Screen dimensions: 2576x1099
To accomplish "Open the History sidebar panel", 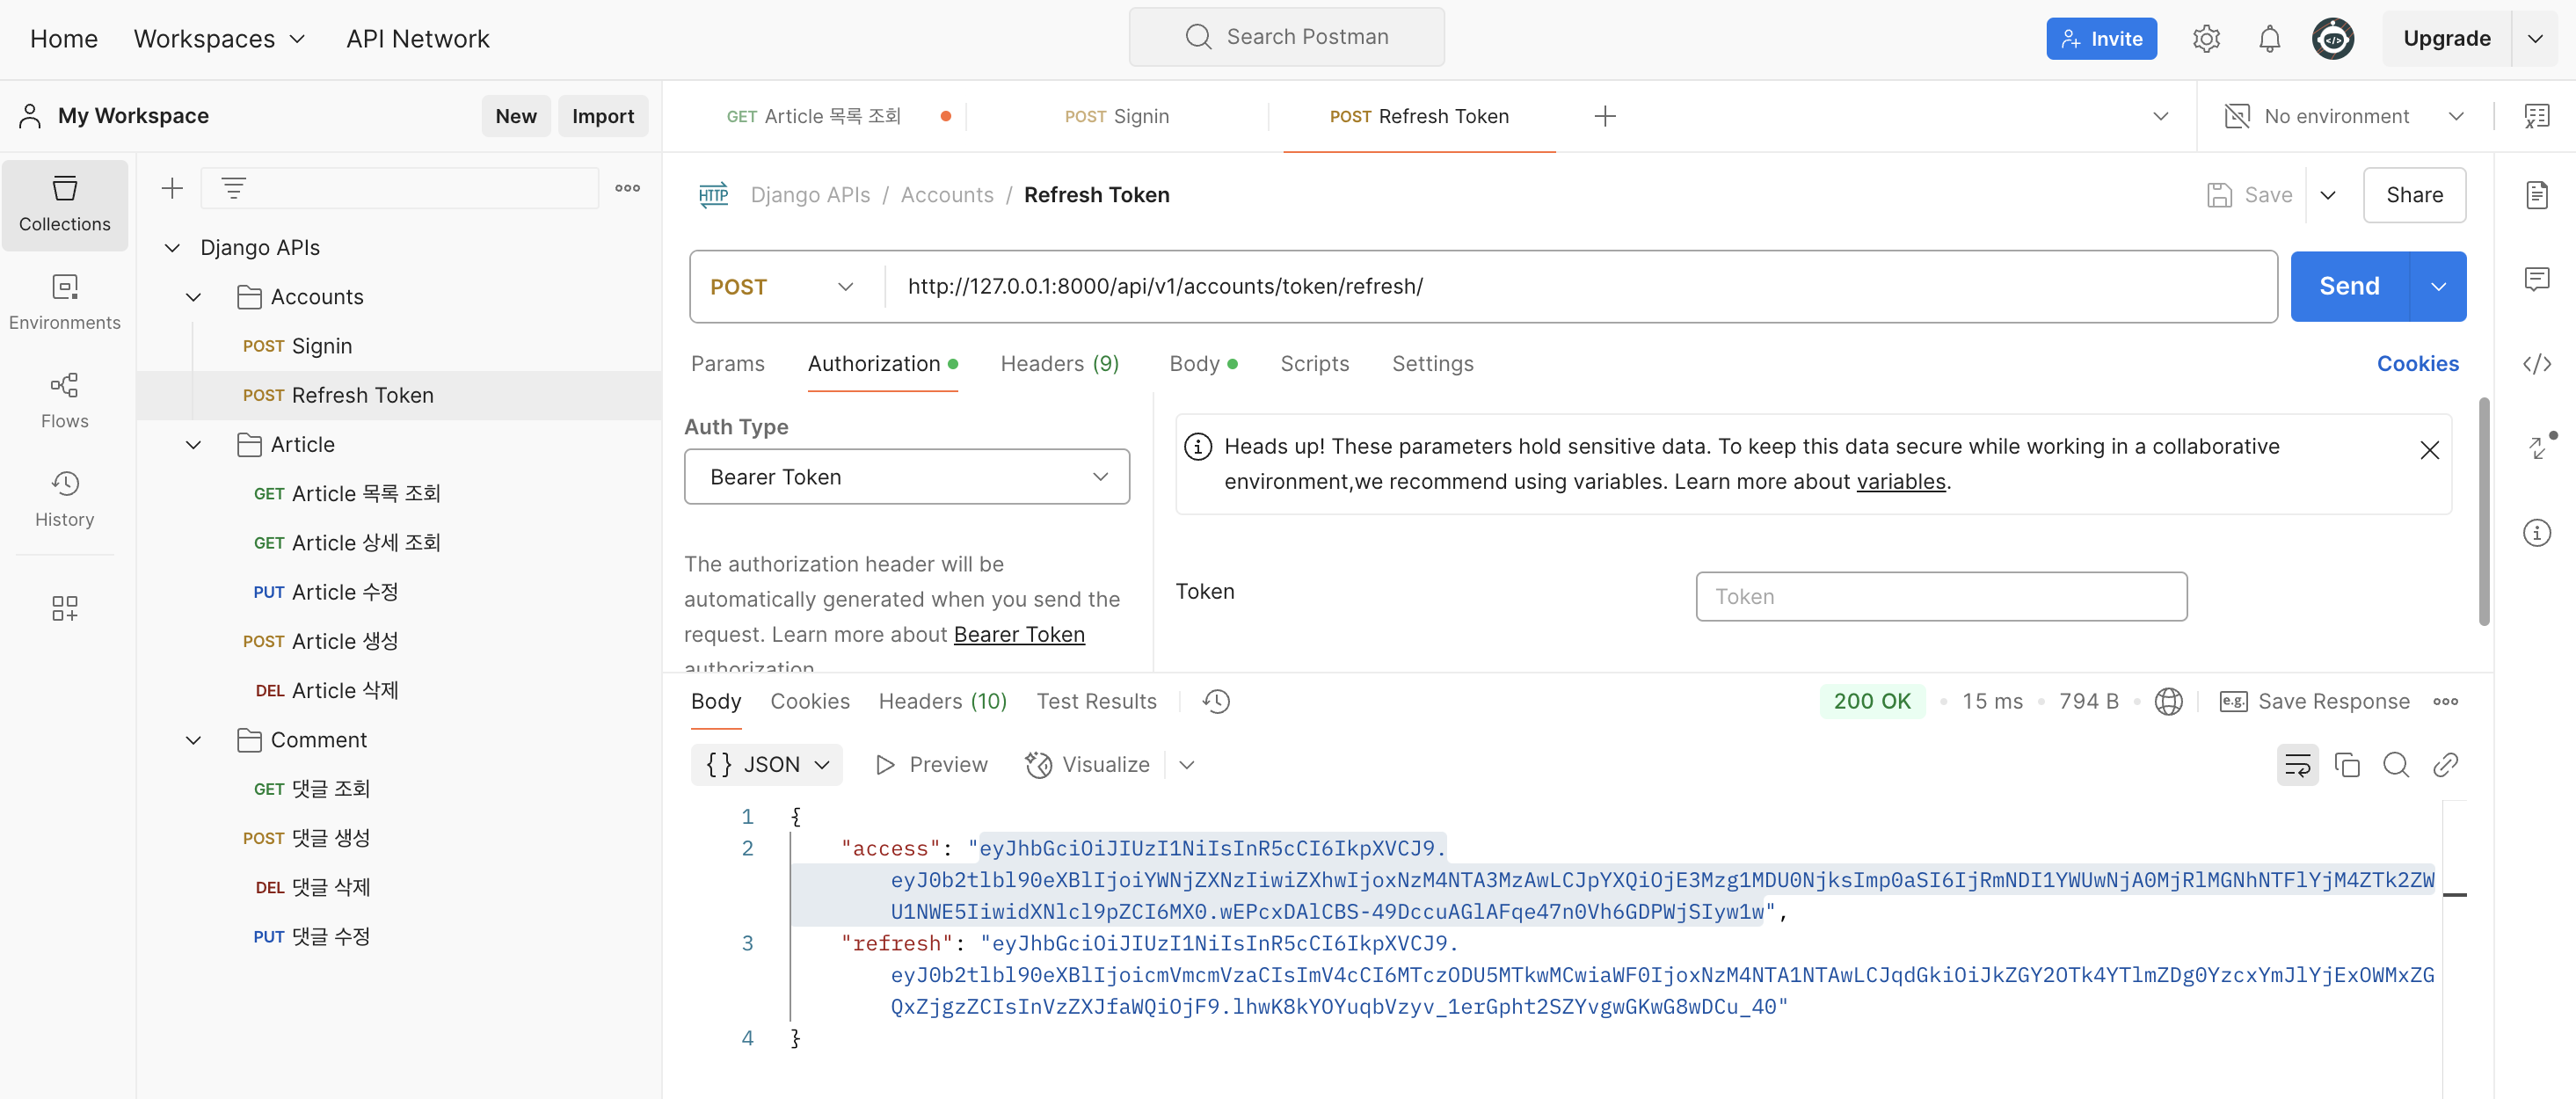I will 65,499.
